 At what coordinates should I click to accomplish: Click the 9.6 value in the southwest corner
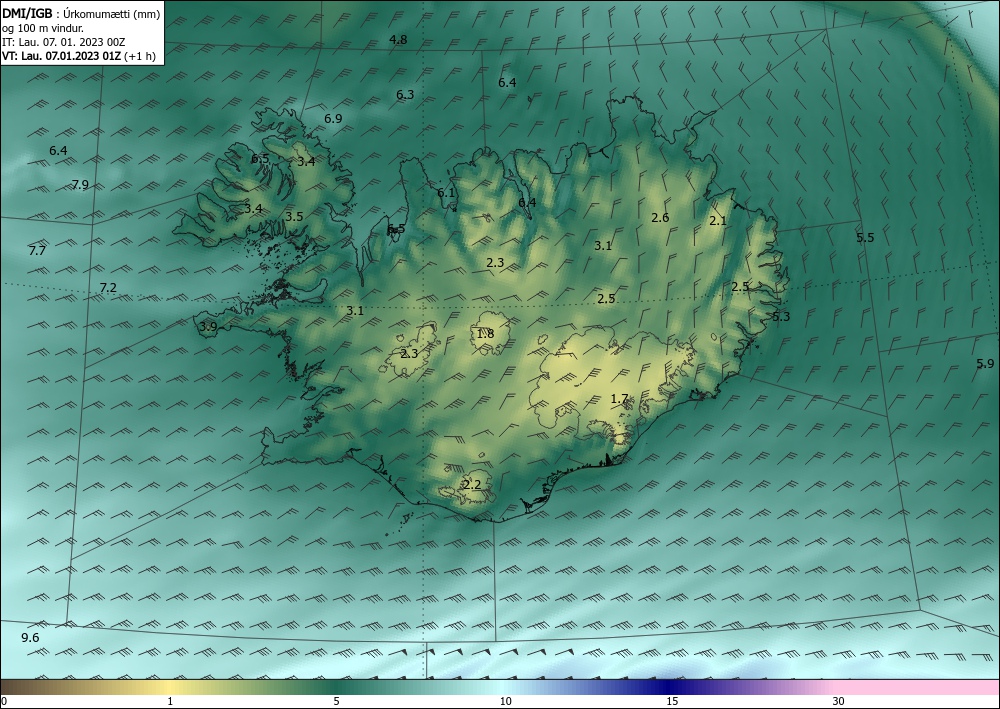coord(30,638)
